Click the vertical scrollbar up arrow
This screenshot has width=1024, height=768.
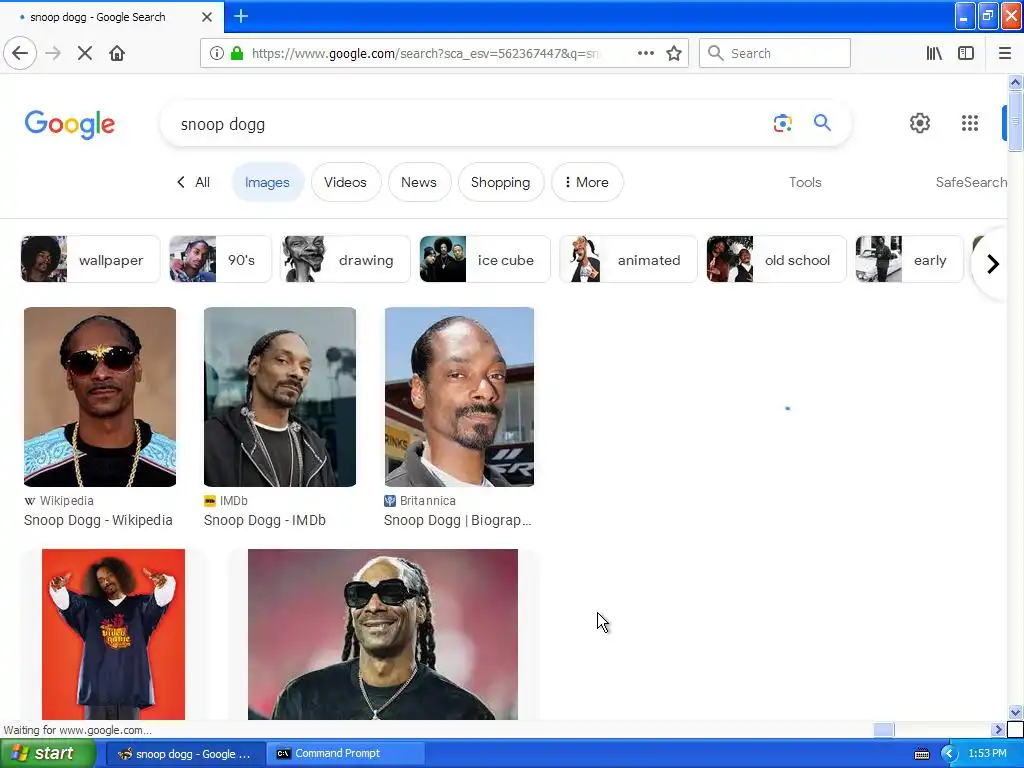click(x=1015, y=82)
